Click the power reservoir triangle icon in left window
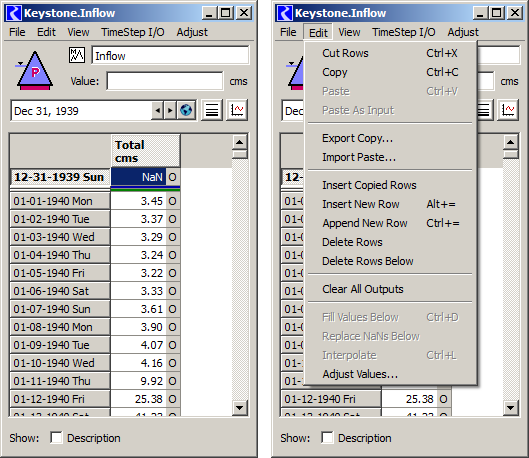Image resolution: width=529 pixels, height=458 pixels. pos(35,70)
